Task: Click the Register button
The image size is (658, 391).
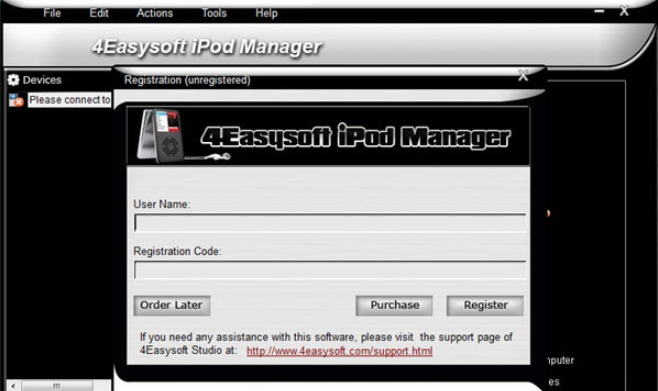Action: coord(485,305)
